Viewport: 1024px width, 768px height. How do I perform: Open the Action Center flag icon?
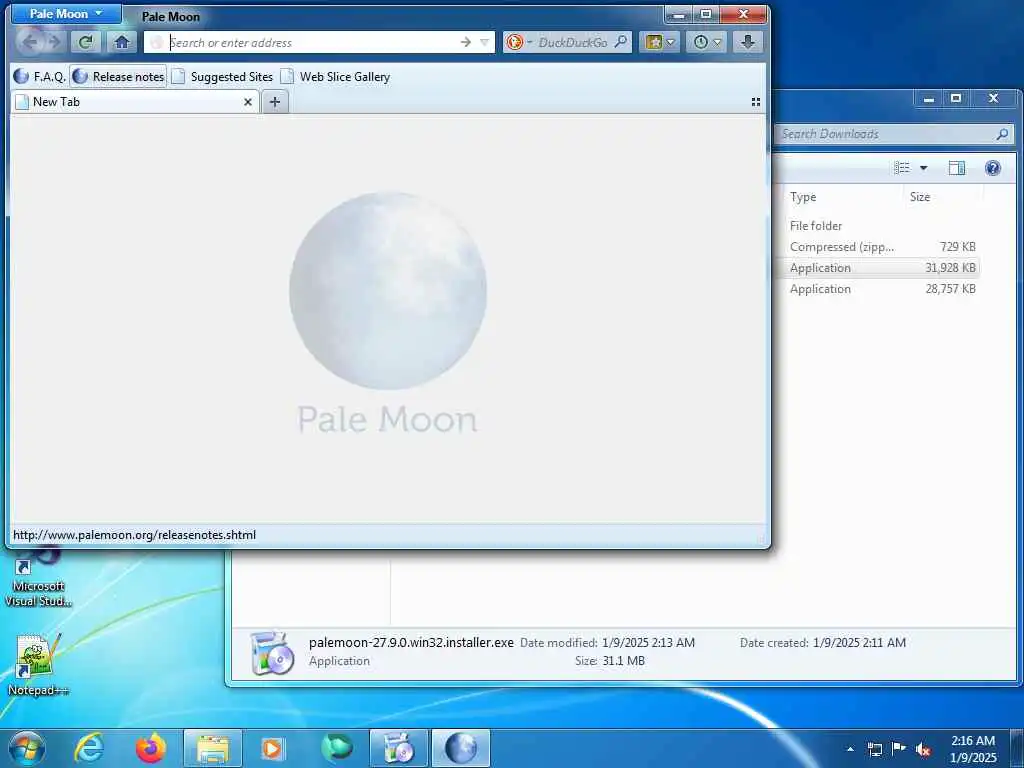coord(899,749)
